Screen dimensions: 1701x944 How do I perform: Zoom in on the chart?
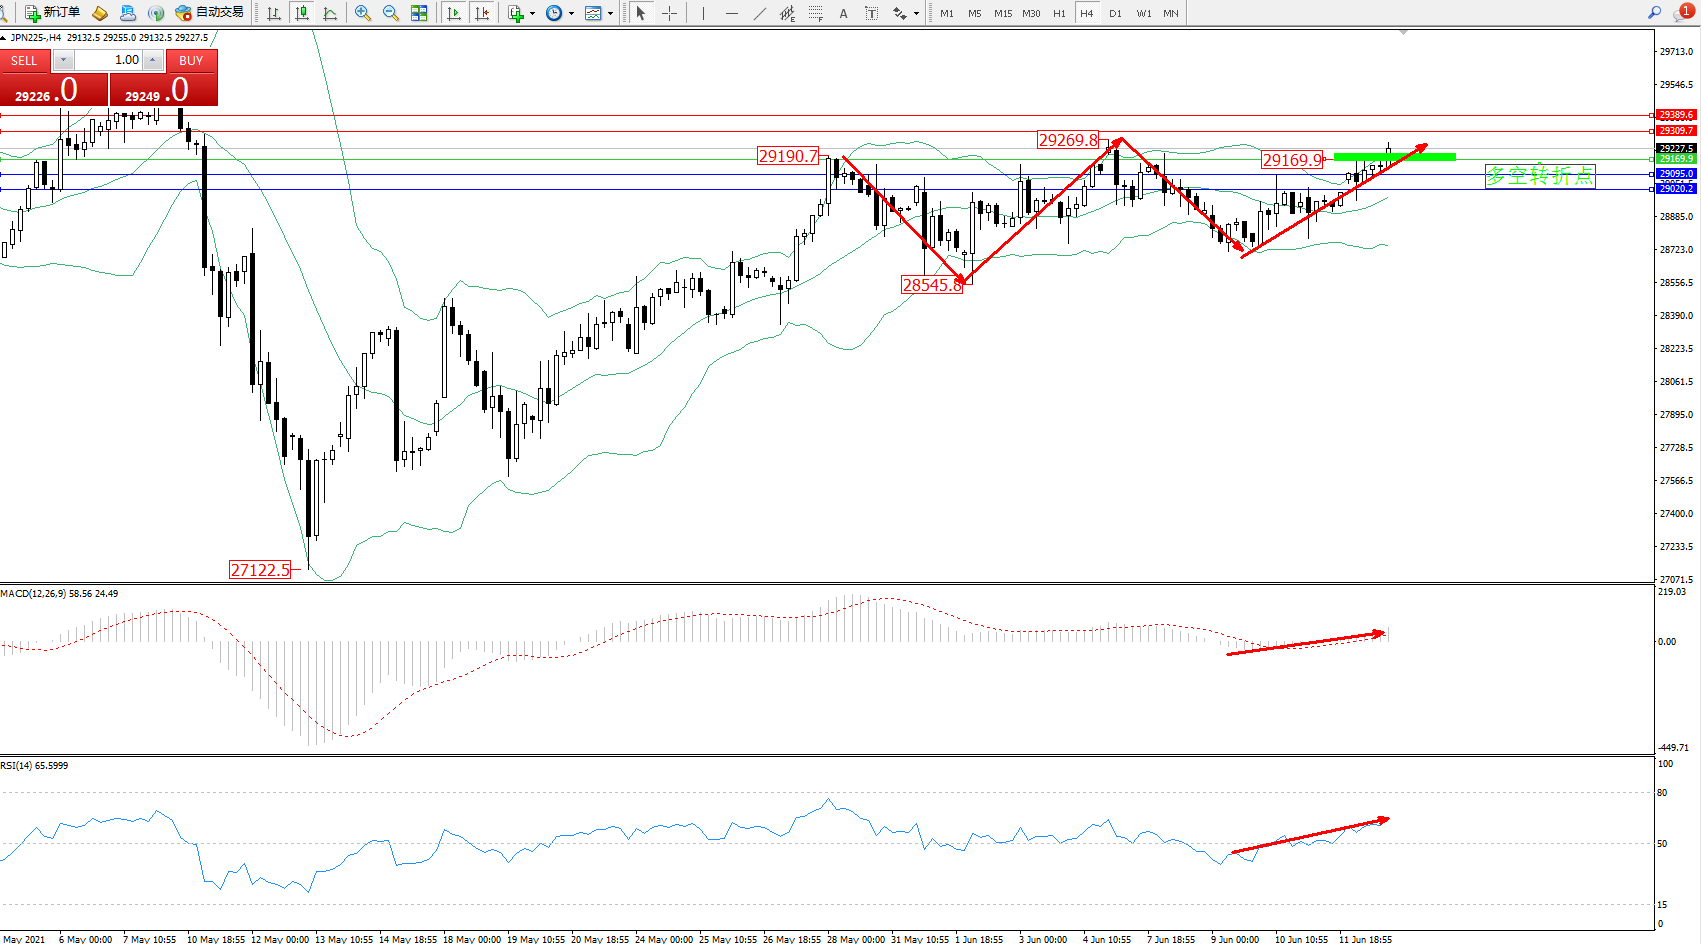(x=363, y=13)
